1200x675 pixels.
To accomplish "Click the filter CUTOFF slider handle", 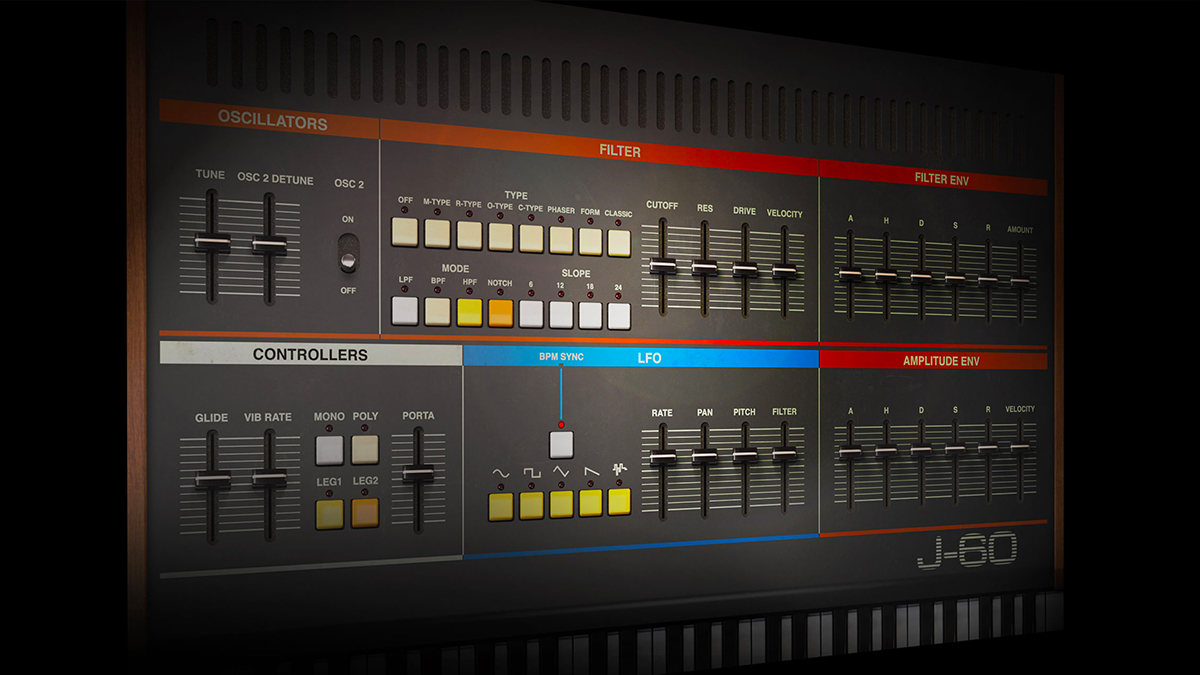I will tap(663, 266).
